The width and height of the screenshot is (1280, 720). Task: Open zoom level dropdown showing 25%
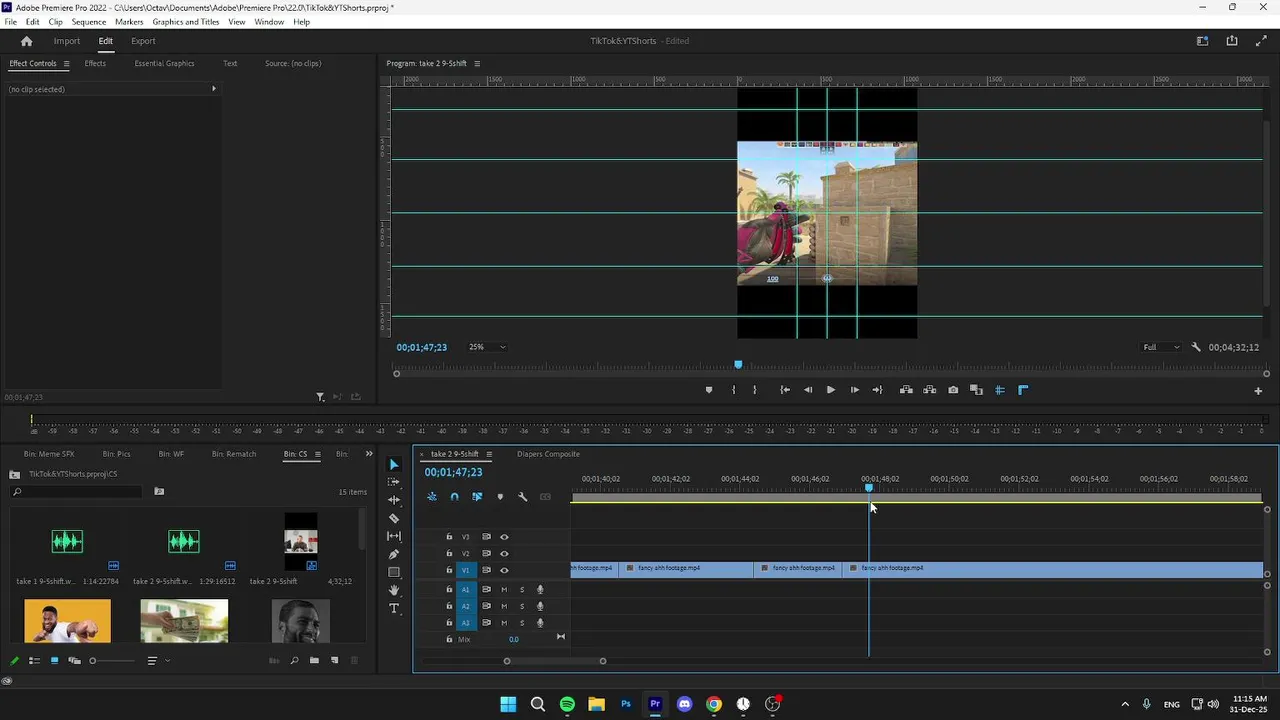[x=487, y=347]
